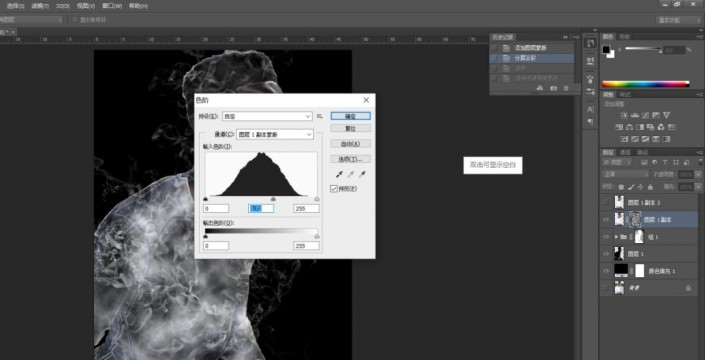Add a Photo Filter adjustment layer
The height and width of the screenshot is (360, 705).
651,127
